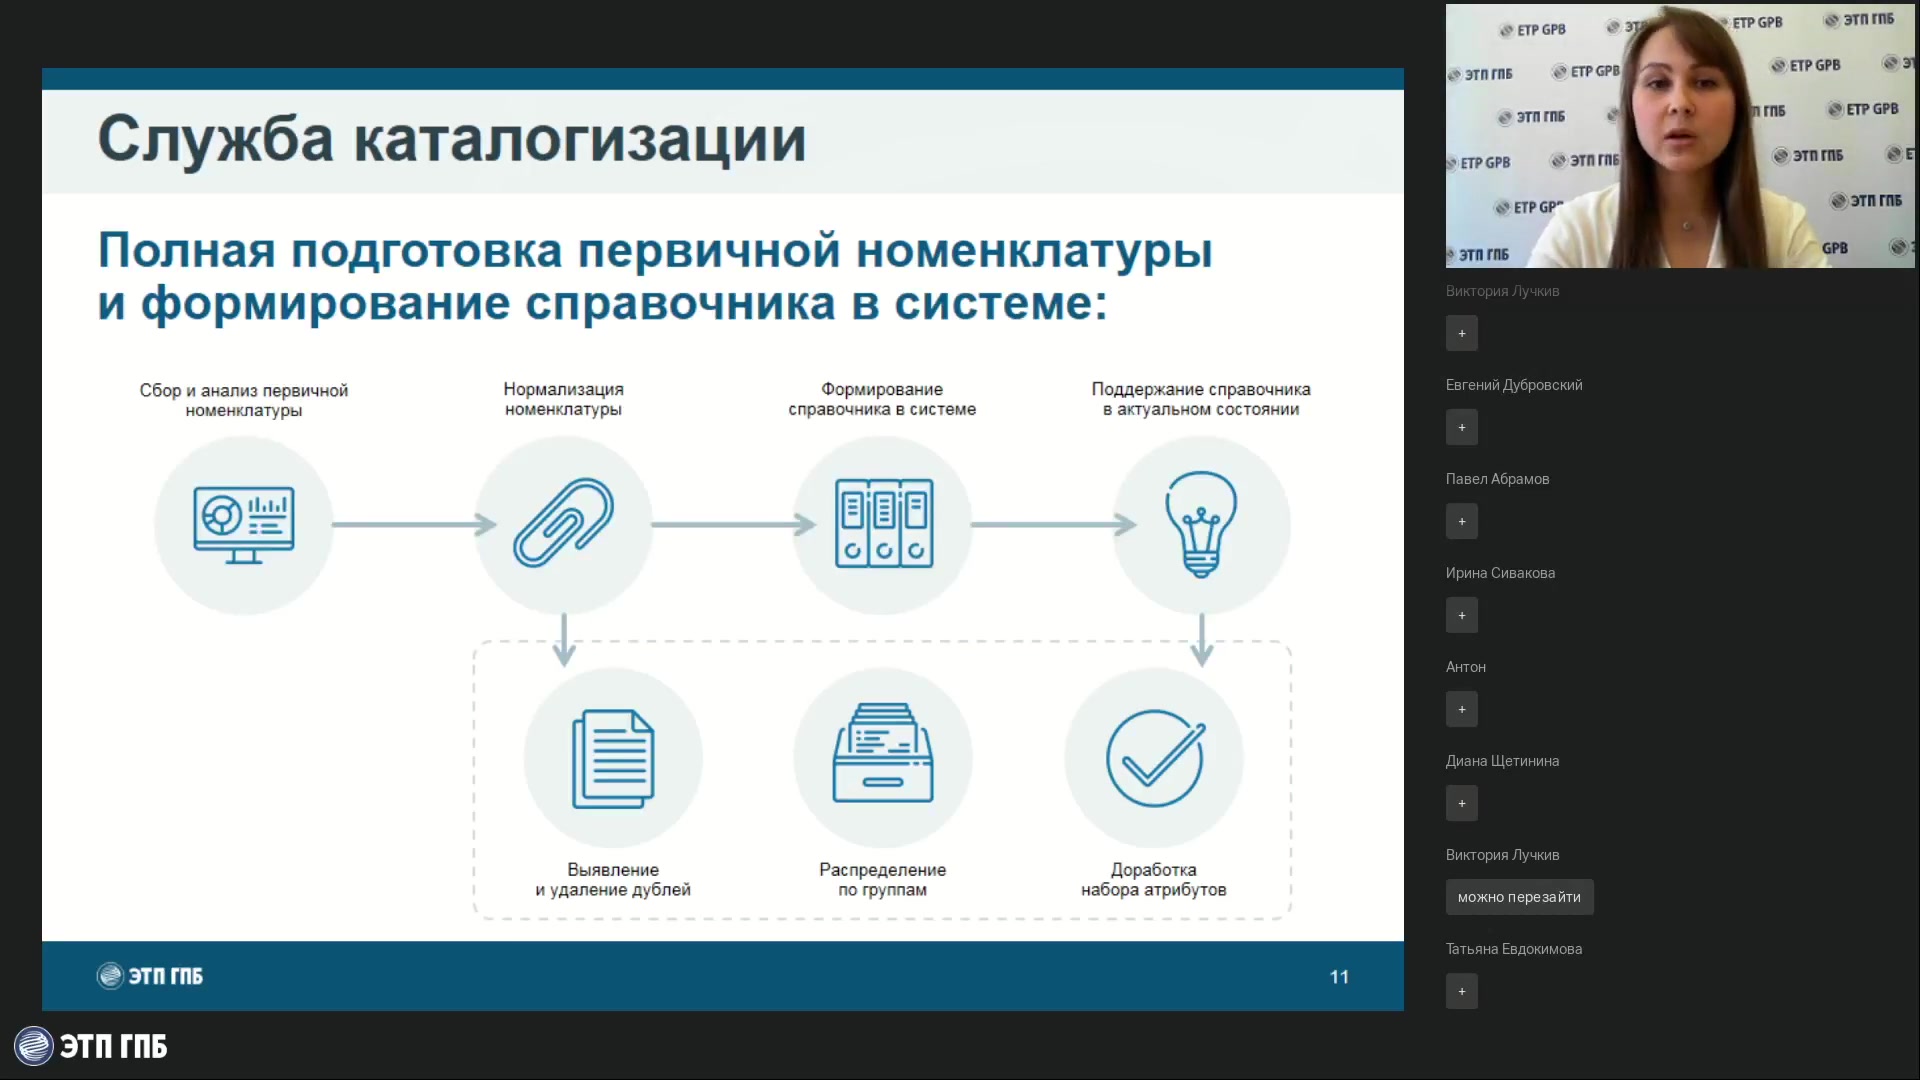Click the plus message from Евгений Дубровский

tap(1461, 427)
